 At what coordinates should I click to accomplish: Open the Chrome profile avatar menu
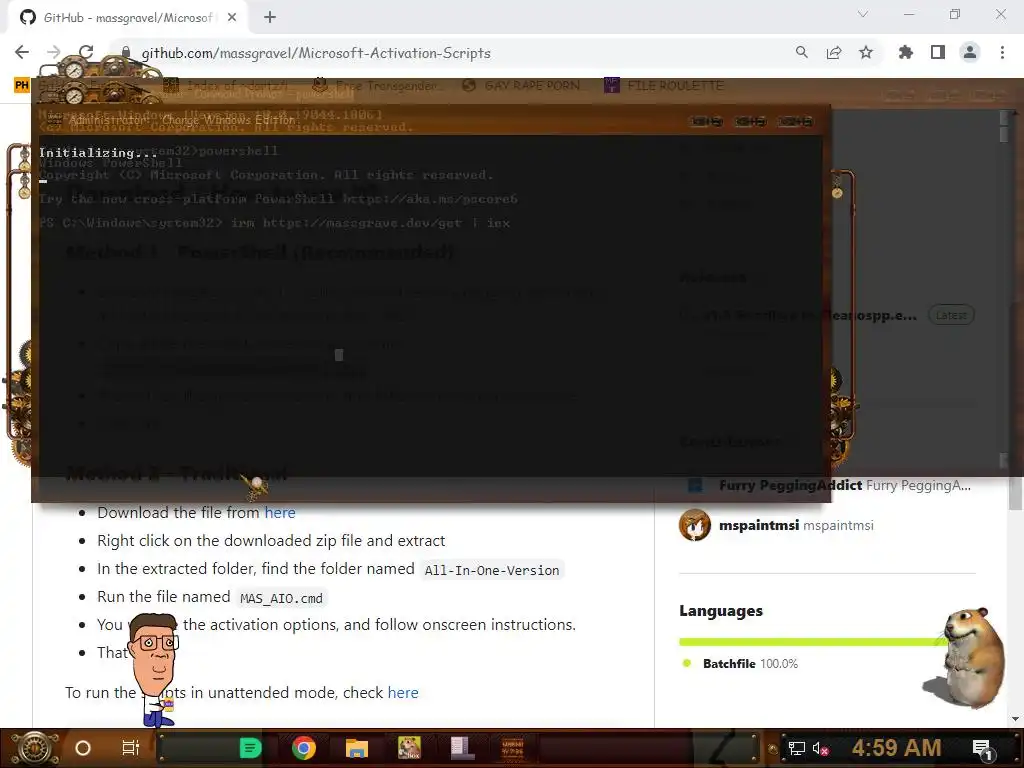[970, 52]
